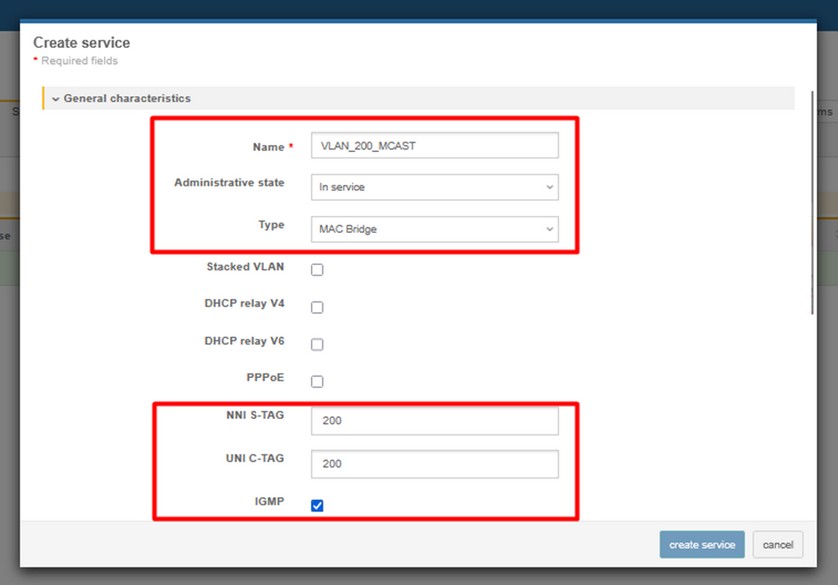Screen dimensions: 838x585
Task: Click the NNI S-TAG label
Action: point(253,416)
